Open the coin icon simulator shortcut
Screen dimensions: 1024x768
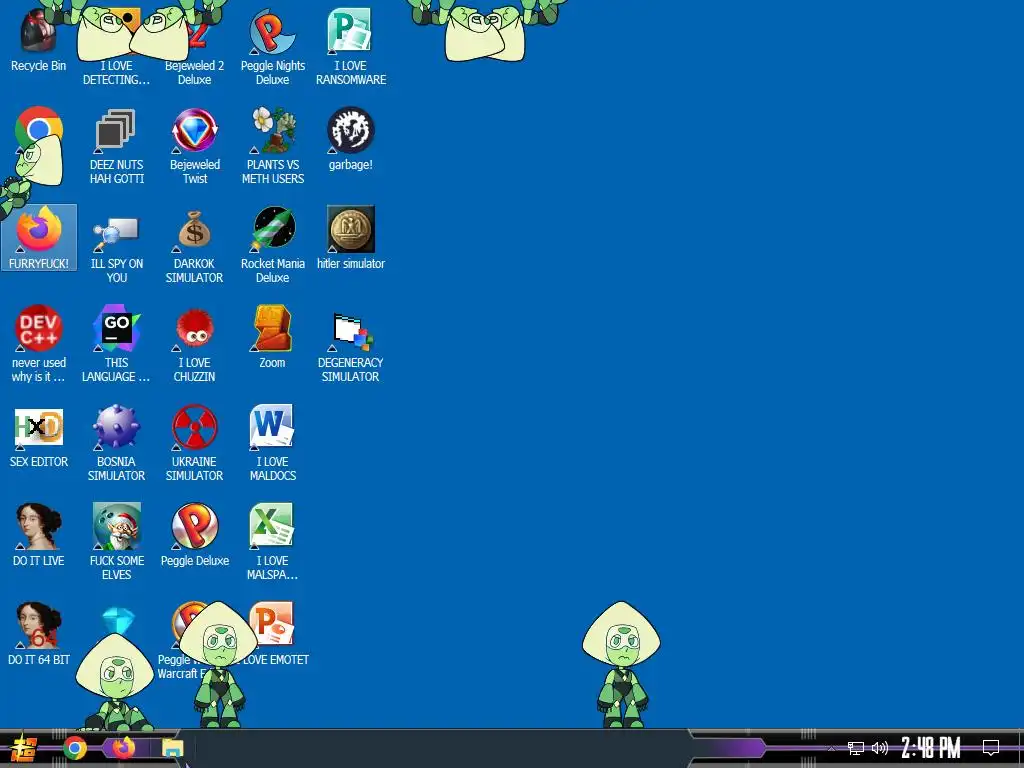pyautogui.click(x=351, y=238)
